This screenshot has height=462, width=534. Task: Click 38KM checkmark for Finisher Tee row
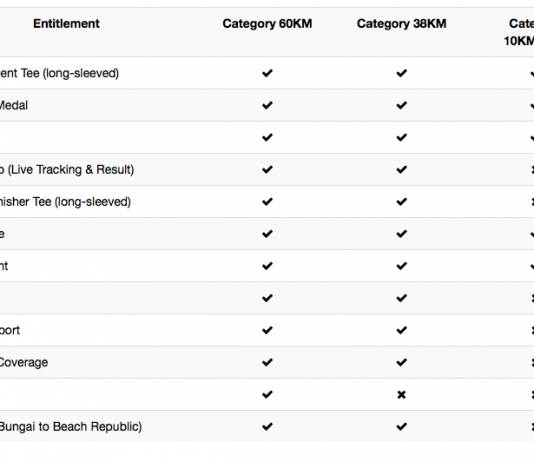coord(402,202)
